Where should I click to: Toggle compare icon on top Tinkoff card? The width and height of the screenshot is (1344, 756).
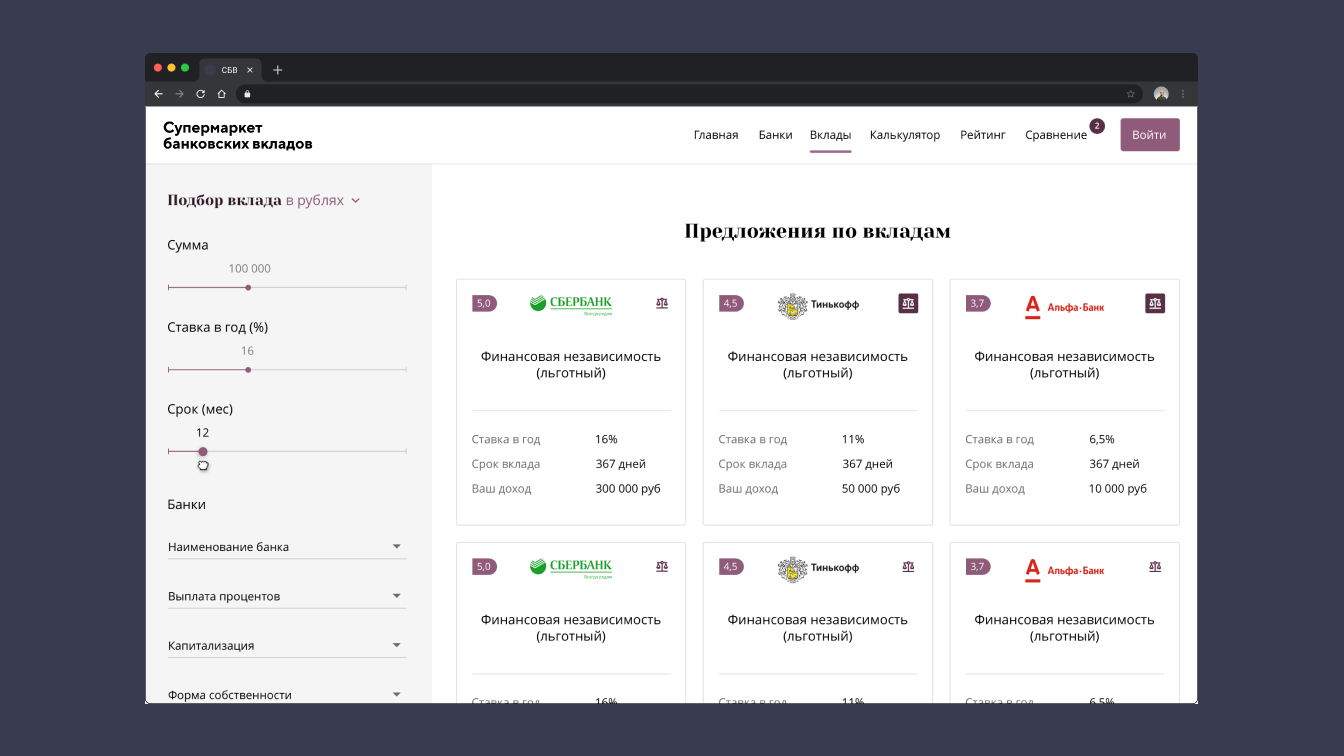coord(908,303)
